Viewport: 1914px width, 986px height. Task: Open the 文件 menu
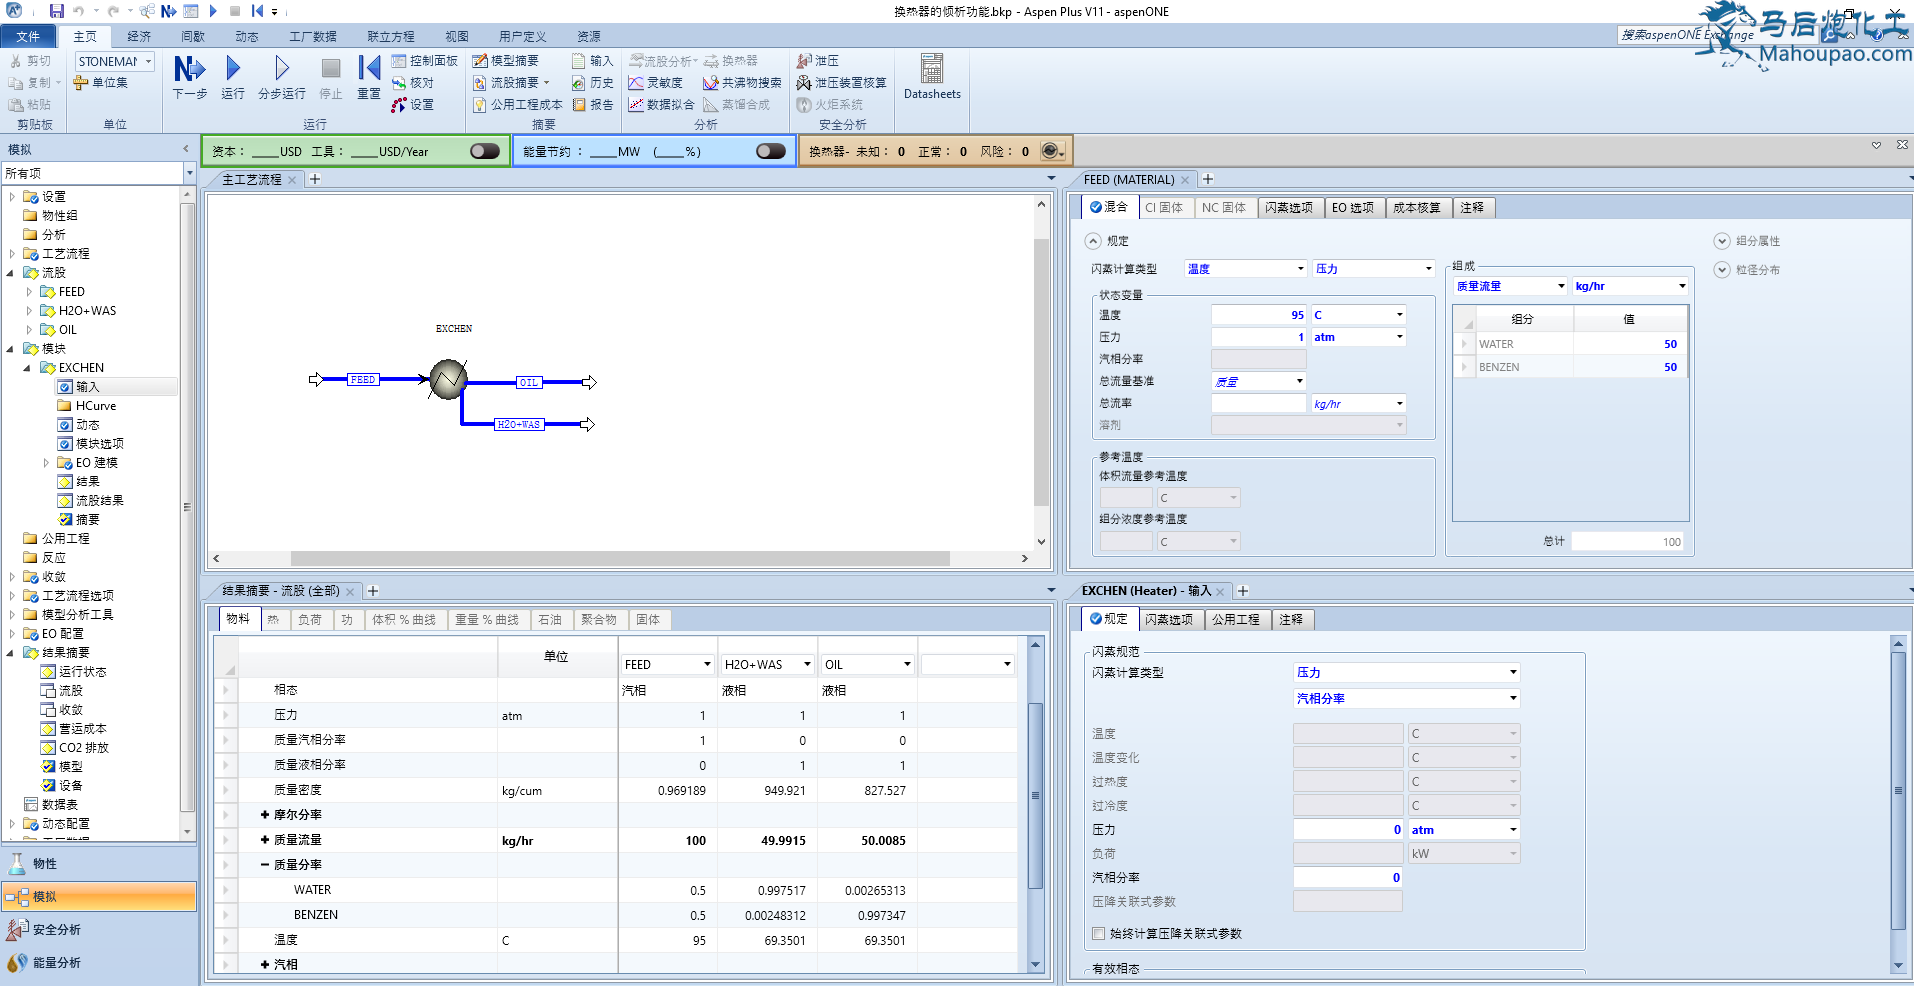click(28, 36)
